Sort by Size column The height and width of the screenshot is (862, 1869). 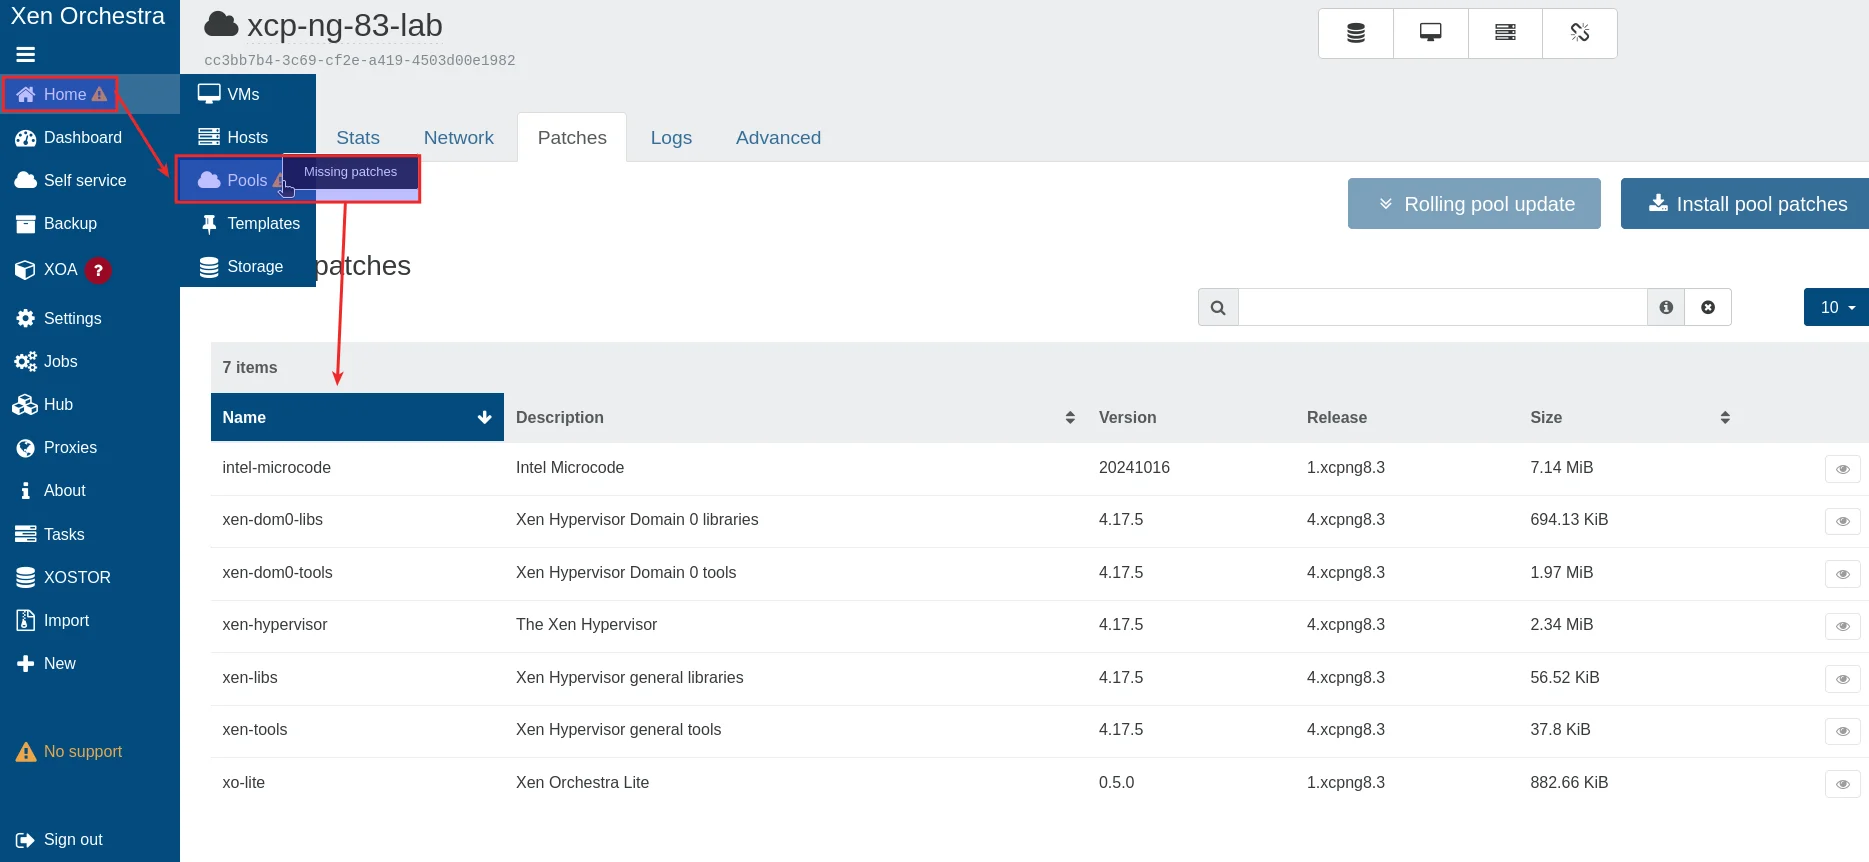point(1629,418)
